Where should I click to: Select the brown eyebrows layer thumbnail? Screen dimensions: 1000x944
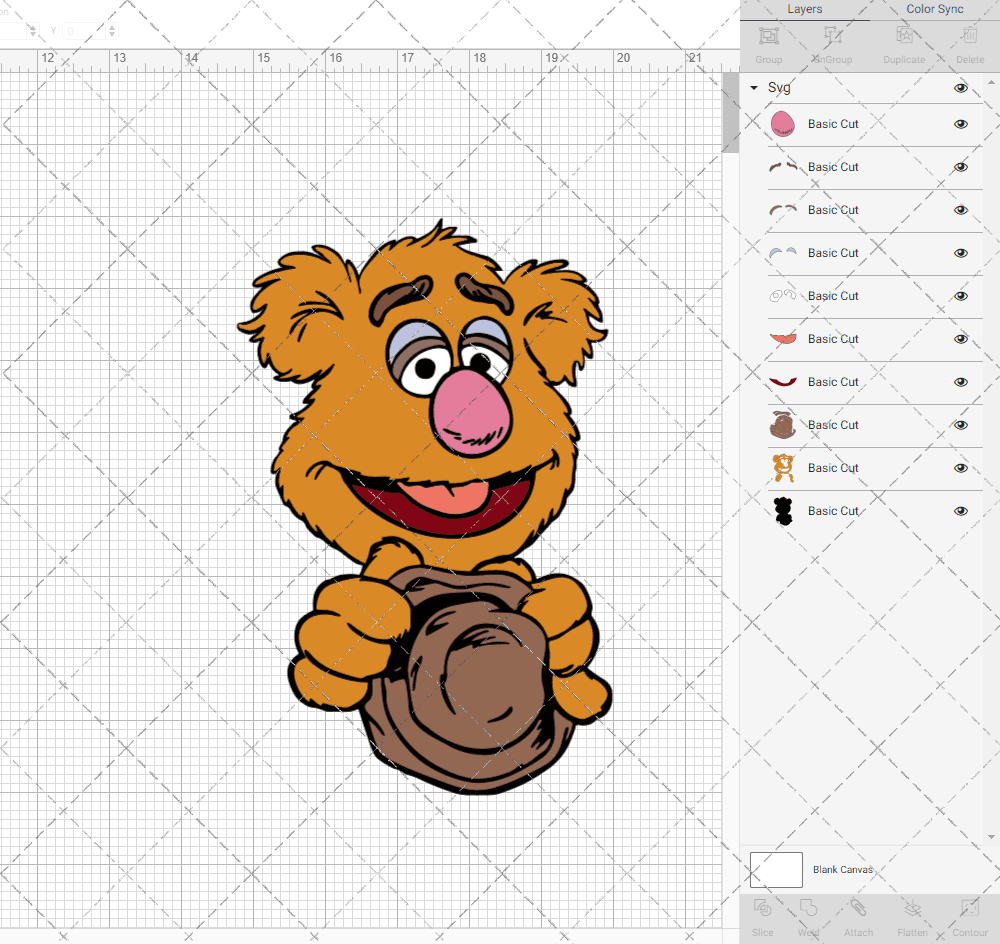[x=783, y=167]
